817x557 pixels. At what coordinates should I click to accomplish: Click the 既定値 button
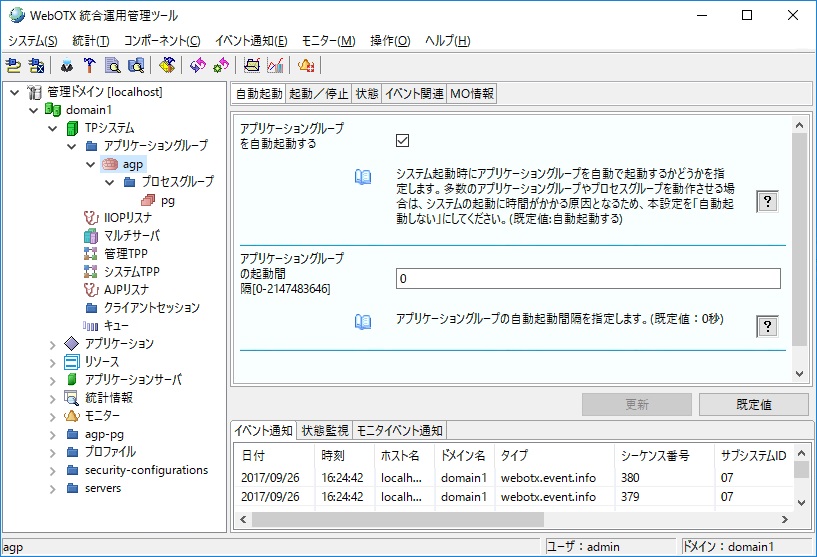pos(753,404)
